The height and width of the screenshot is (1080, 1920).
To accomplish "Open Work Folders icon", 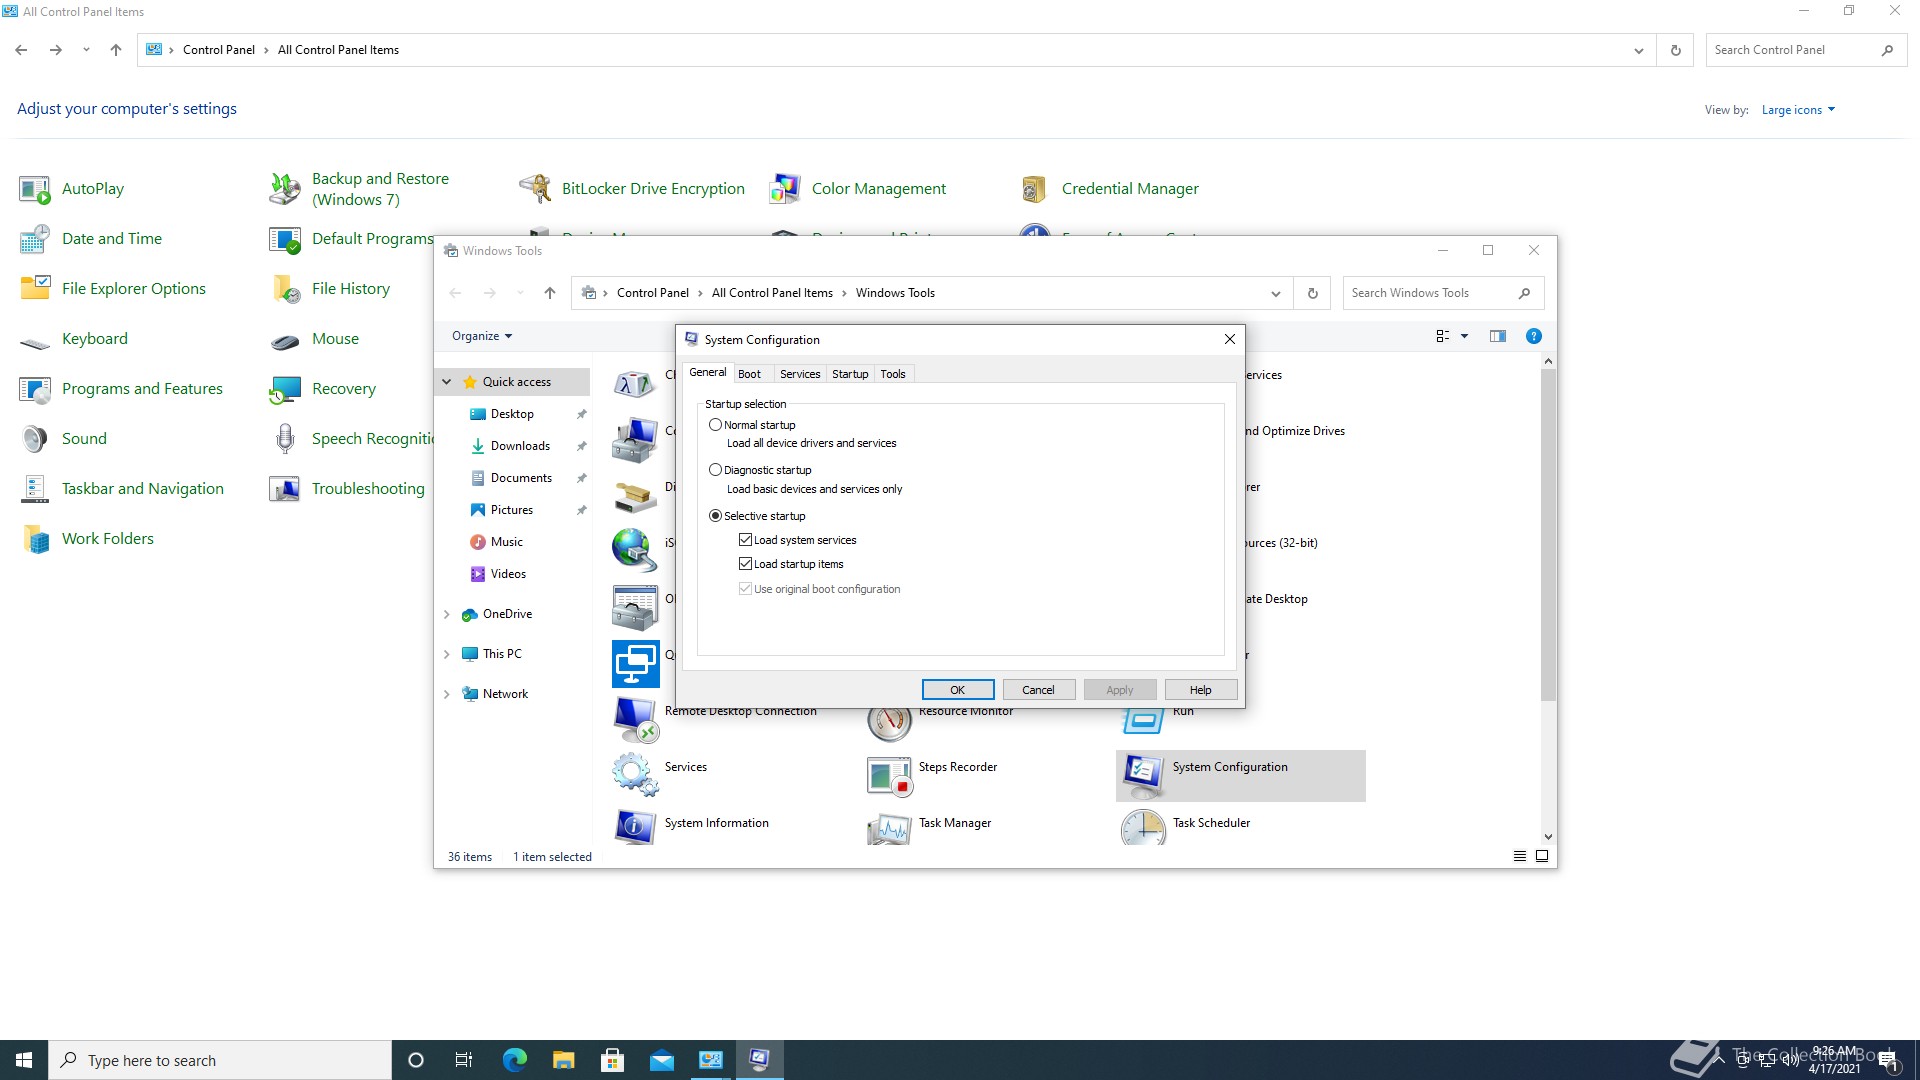I will point(35,539).
